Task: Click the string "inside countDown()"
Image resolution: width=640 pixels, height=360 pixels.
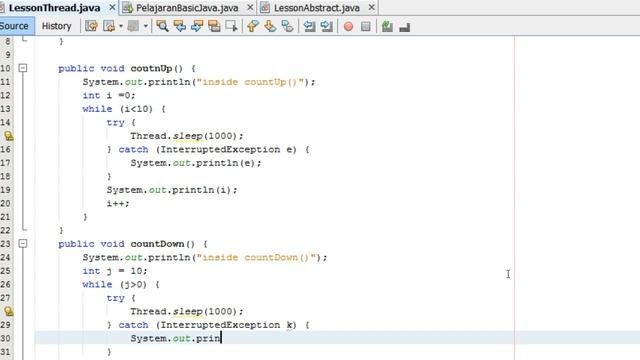Action: pos(257,258)
